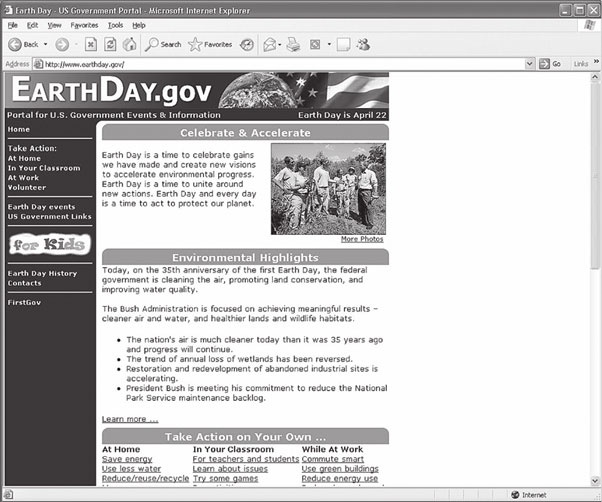This screenshot has height=502, width=602.
Task: Go to the Home page icon
Action: coord(130,44)
